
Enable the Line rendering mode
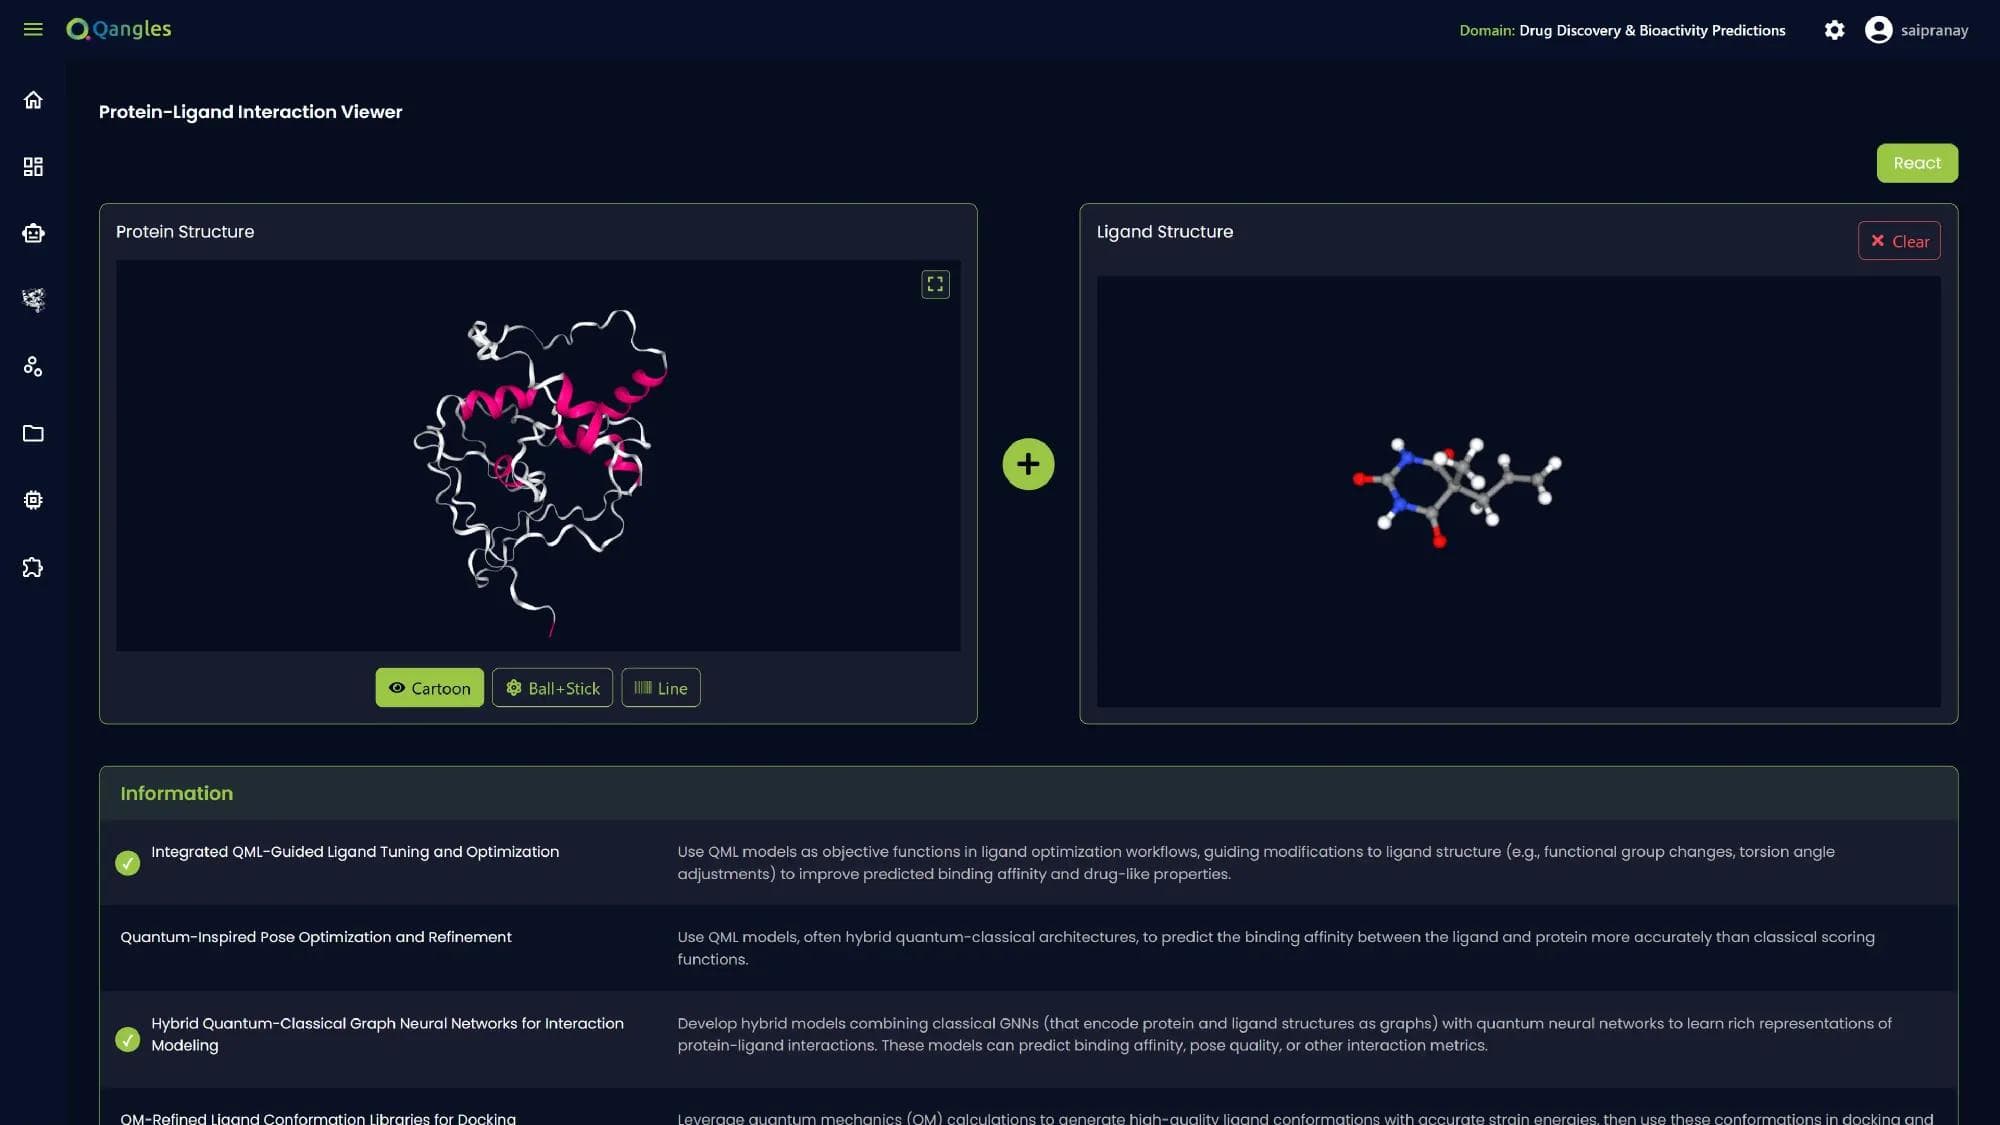[660, 687]
